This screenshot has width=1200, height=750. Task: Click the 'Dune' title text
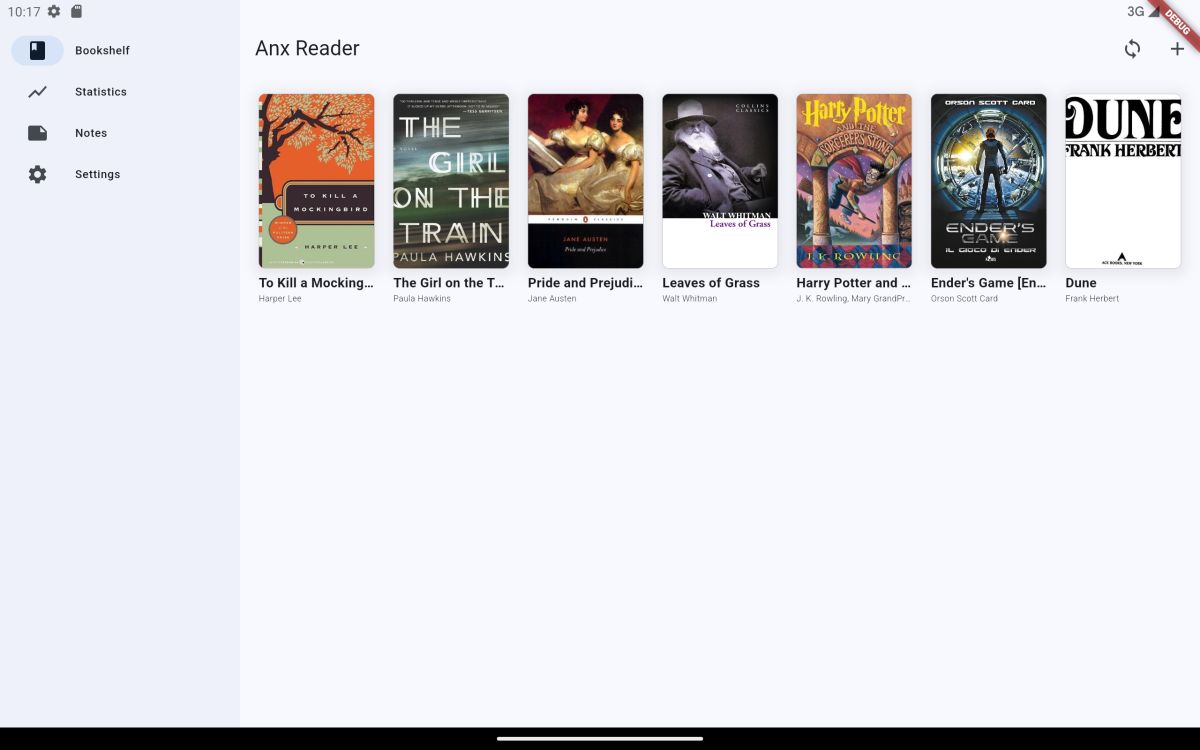[1081, 283]
